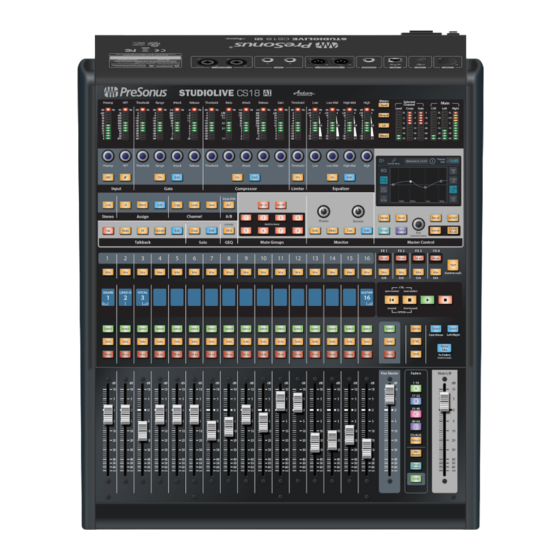Click the Equalizer Low knob
This screenshot has height=560, width=560.
click(315, 156)
